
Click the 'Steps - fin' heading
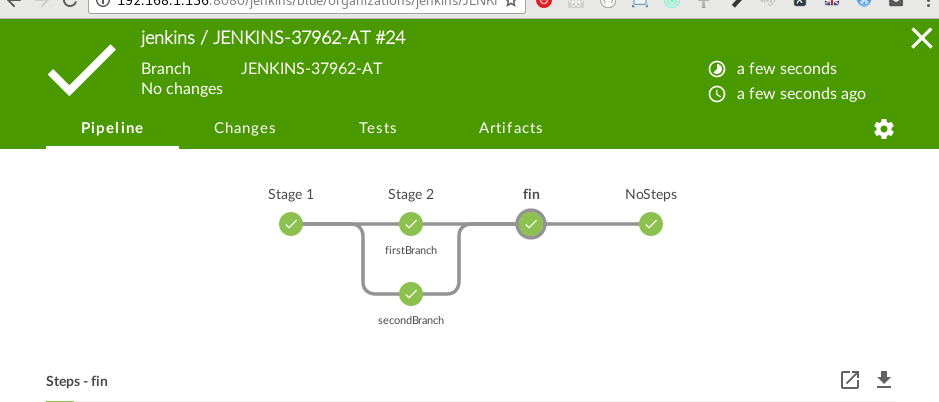pyautogui.click(x=77, y=381)
